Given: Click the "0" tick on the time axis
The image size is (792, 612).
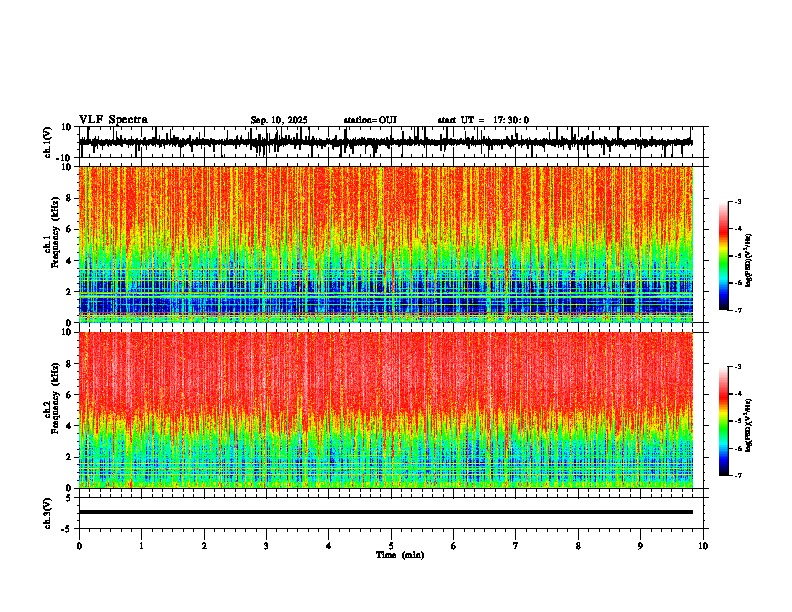Looking at the screenshot, I should (x=79, y=546).
